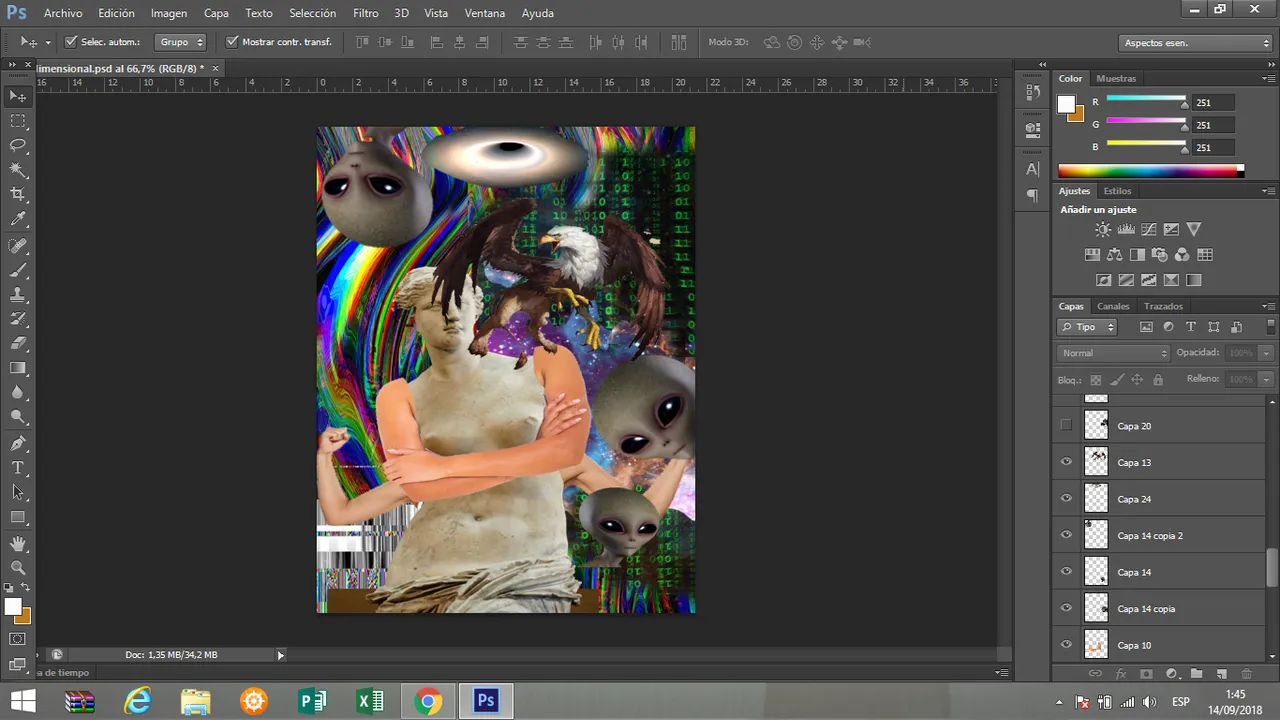Hide the Capa 24 layer
1280x720 pixels.
[x=1066, y=499]
